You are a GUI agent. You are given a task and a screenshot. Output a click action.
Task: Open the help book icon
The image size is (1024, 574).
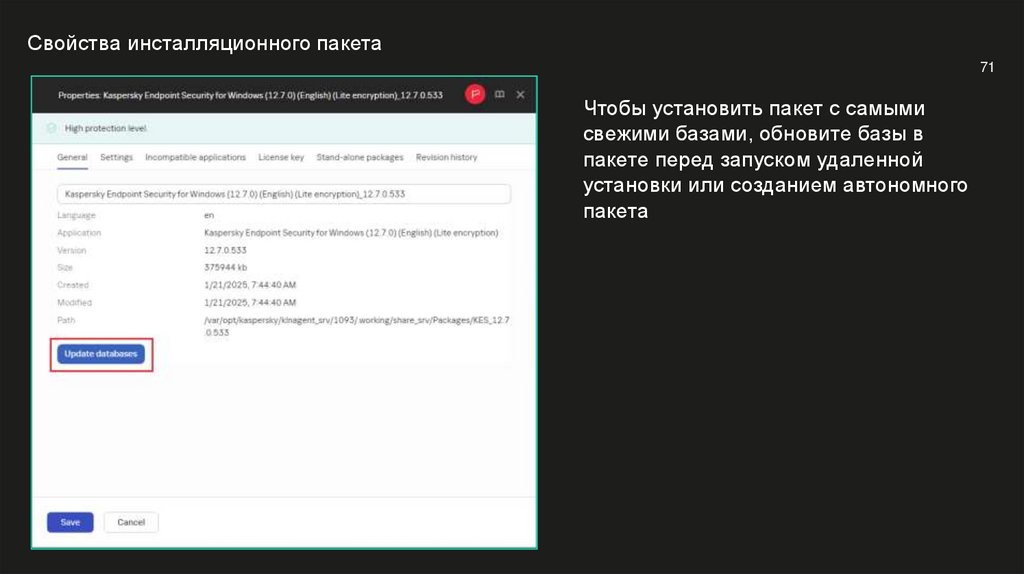(500, 95)
